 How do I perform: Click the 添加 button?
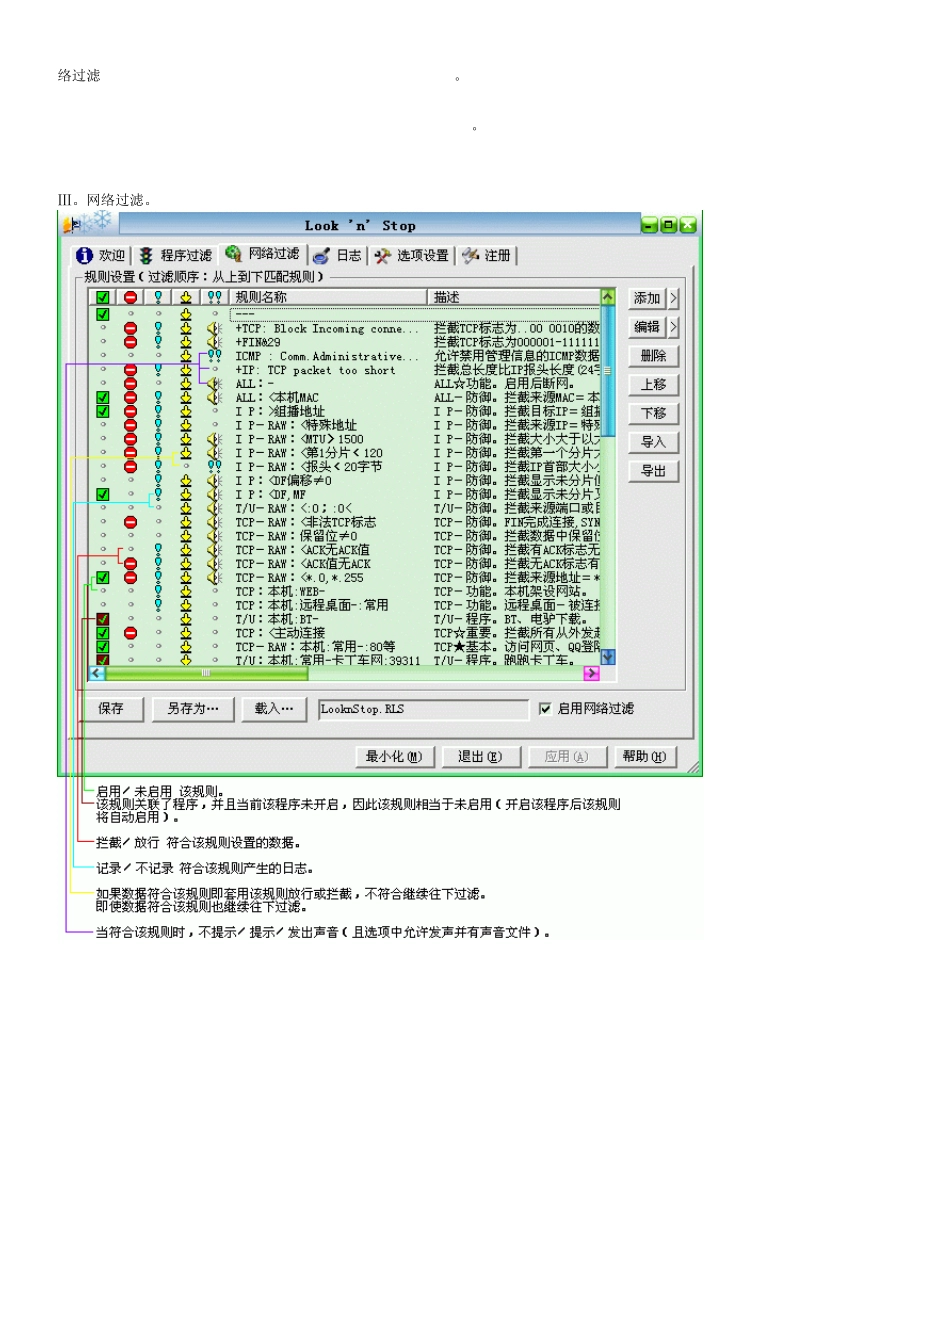[648, 298]
